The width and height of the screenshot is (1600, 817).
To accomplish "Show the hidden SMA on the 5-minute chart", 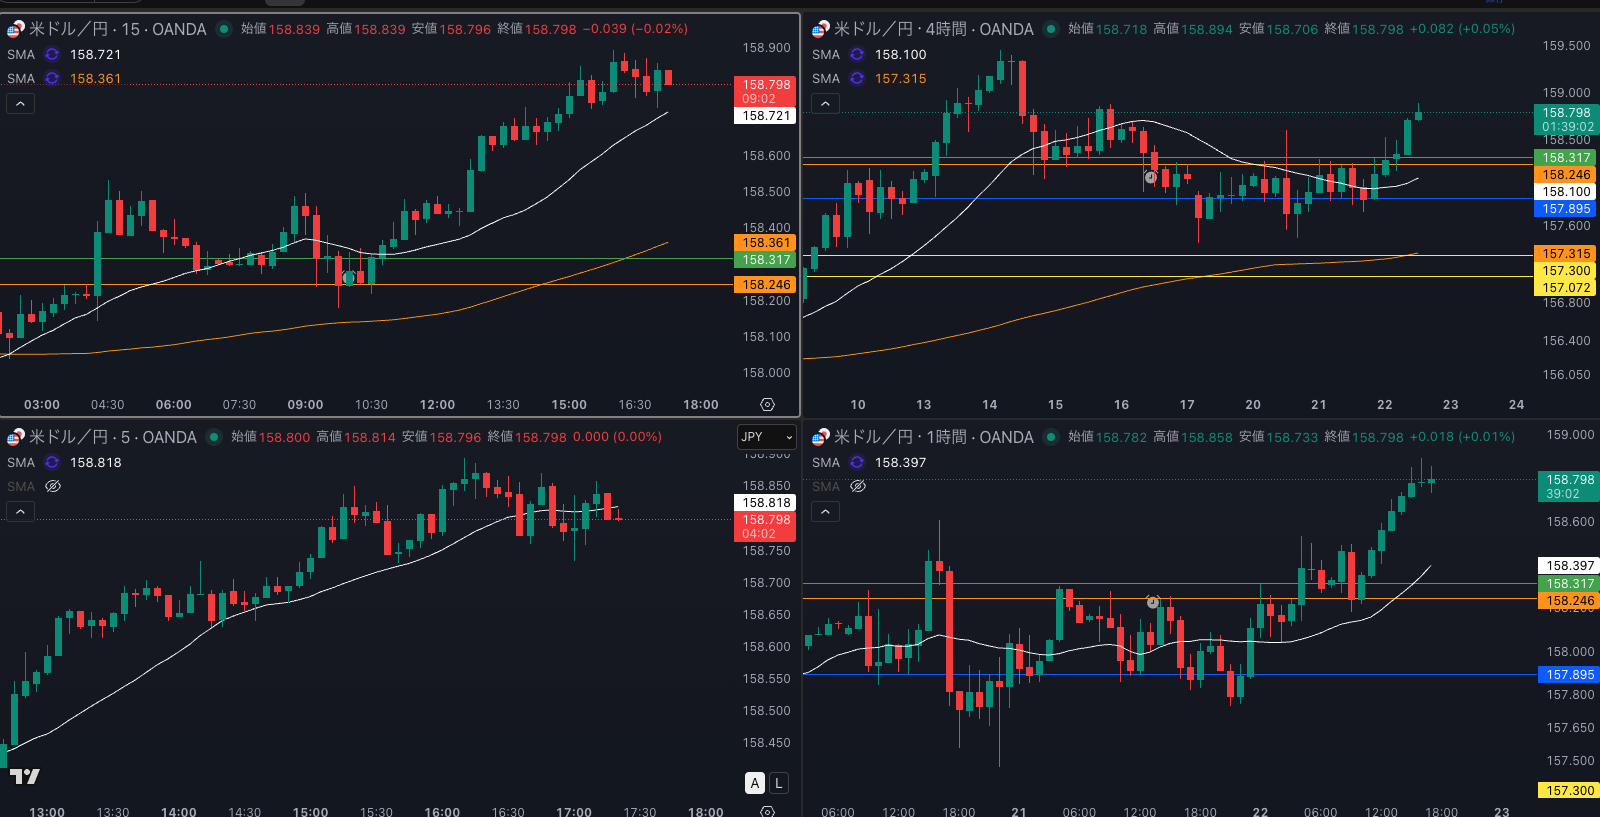I will tap(53, 487).
